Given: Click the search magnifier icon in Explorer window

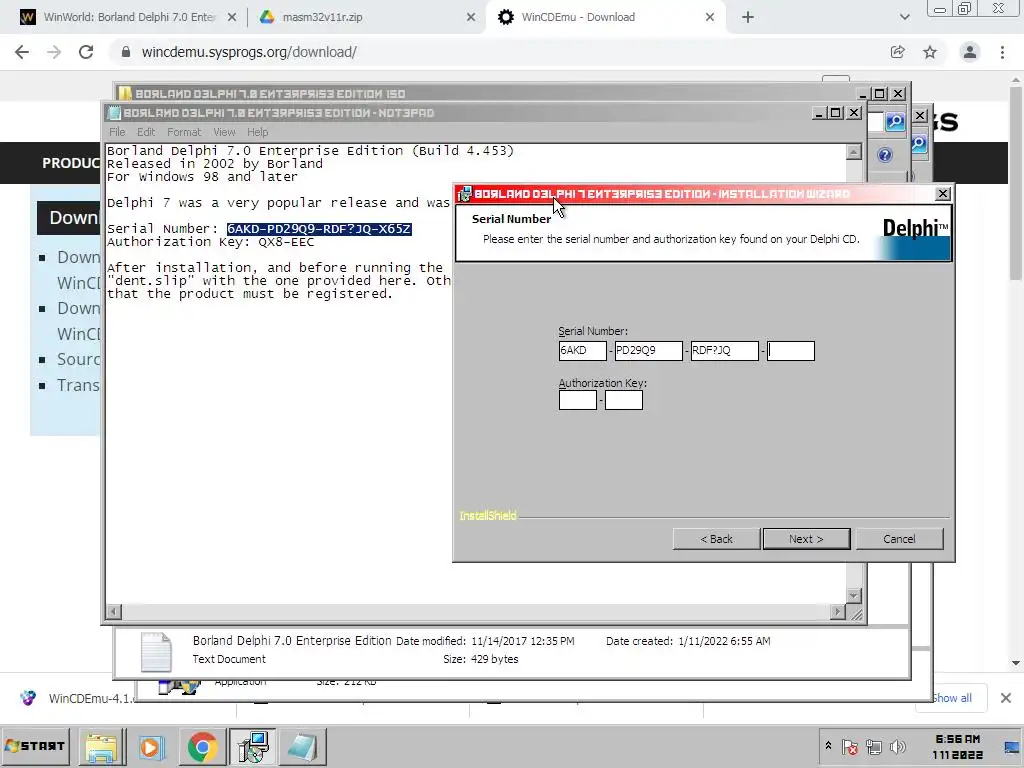Looking at the screenshot, I should pyautogui.click(x=895, y=121).
